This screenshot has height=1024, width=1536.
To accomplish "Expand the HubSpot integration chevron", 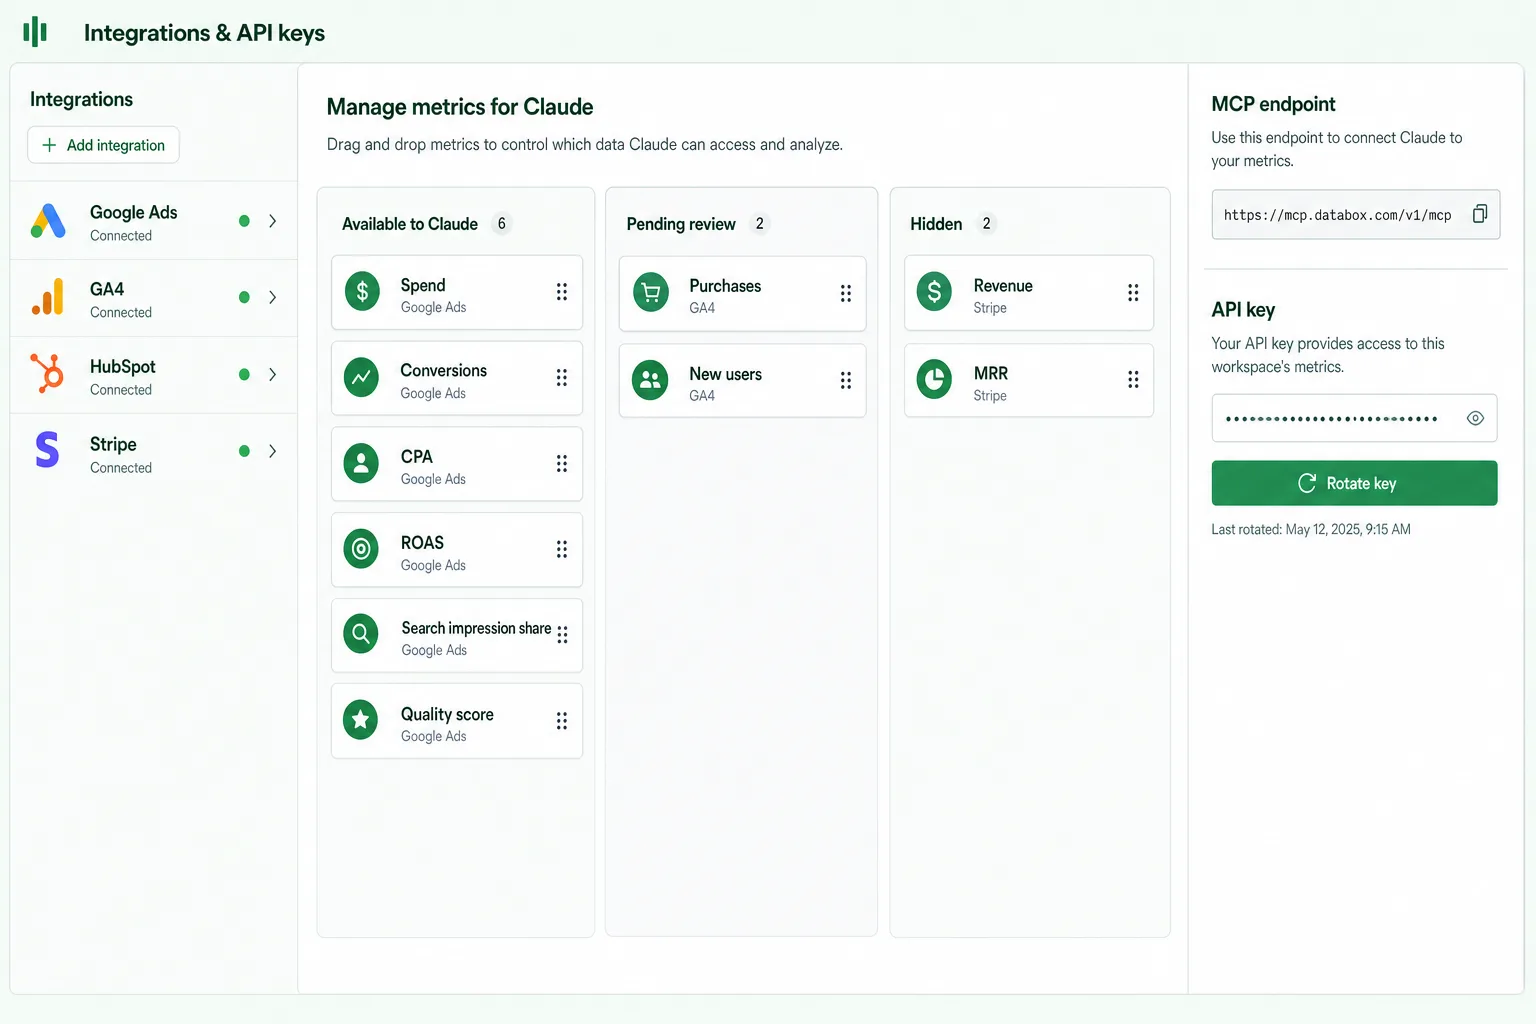I will (x=272, y=374).
